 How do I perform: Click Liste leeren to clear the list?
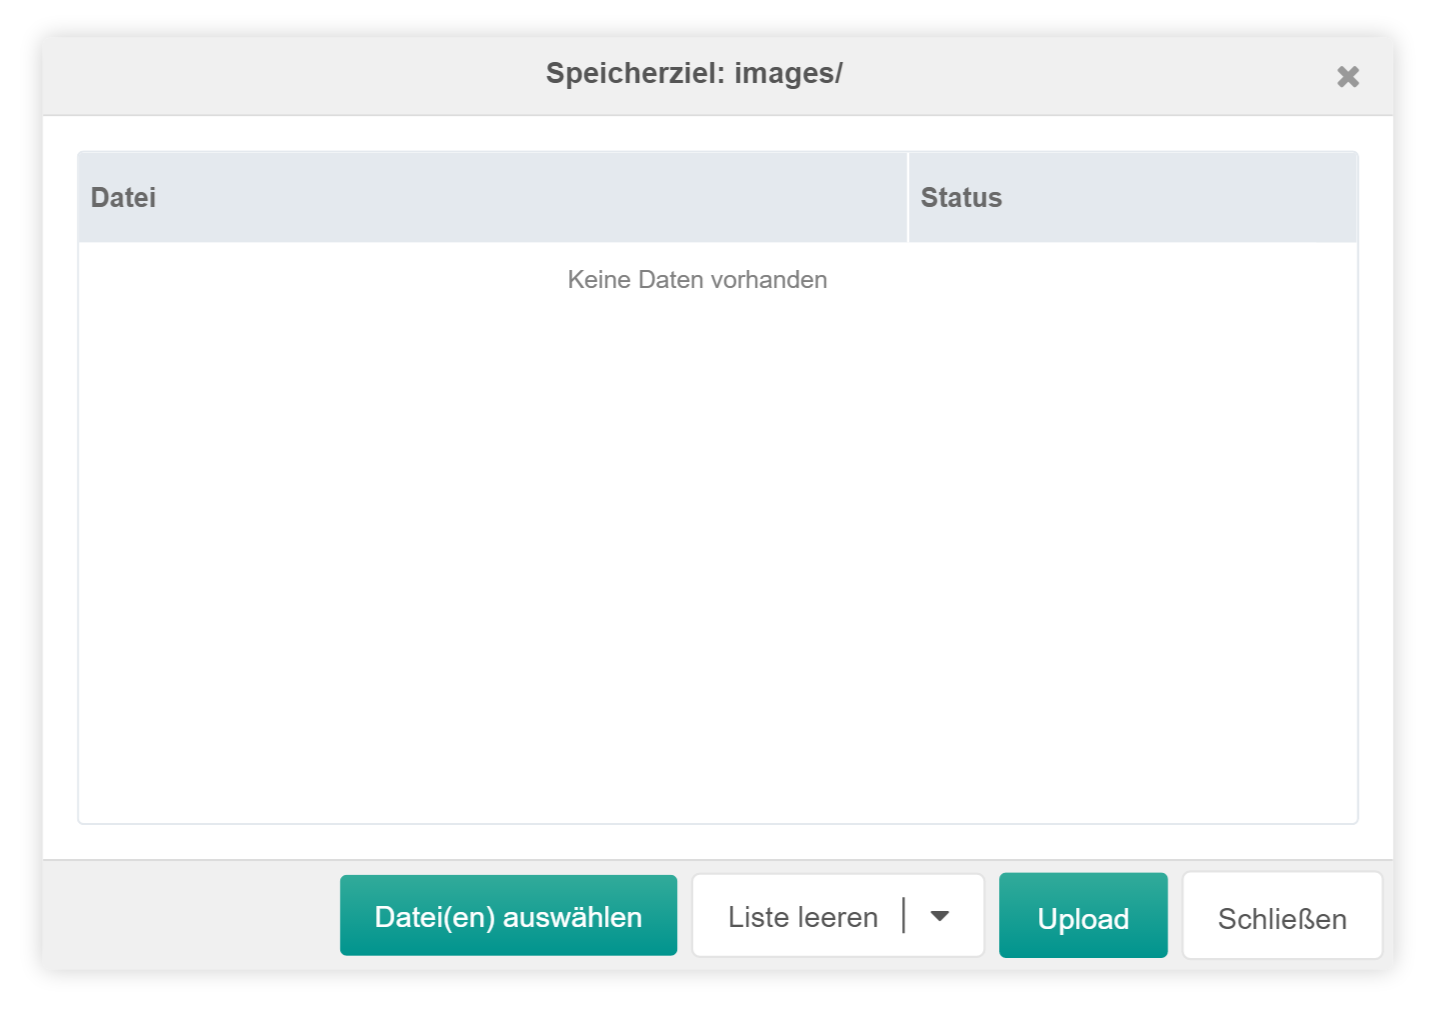click(x=803, y=915)
